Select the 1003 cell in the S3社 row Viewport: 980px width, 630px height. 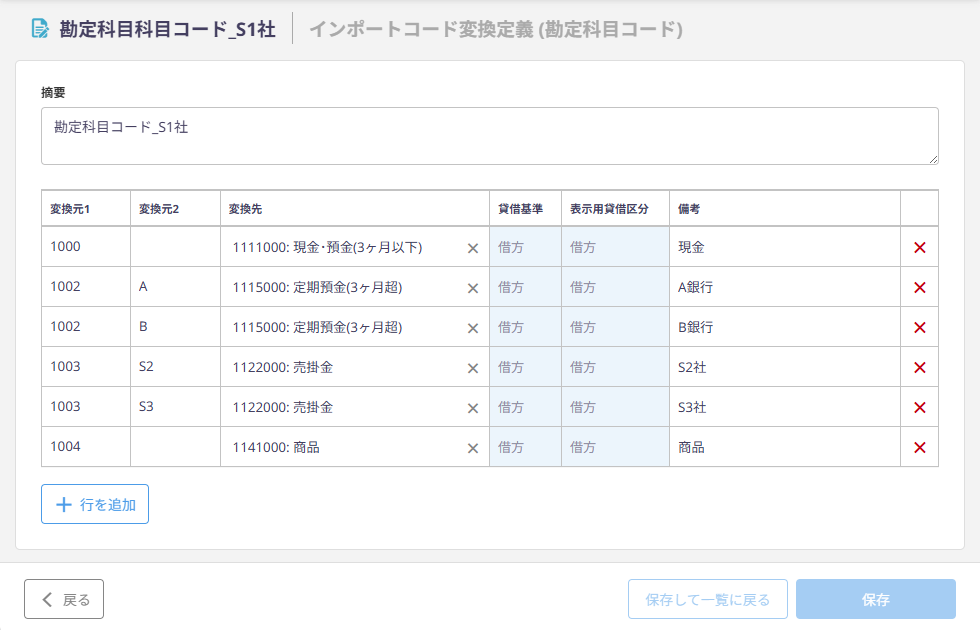86,407
